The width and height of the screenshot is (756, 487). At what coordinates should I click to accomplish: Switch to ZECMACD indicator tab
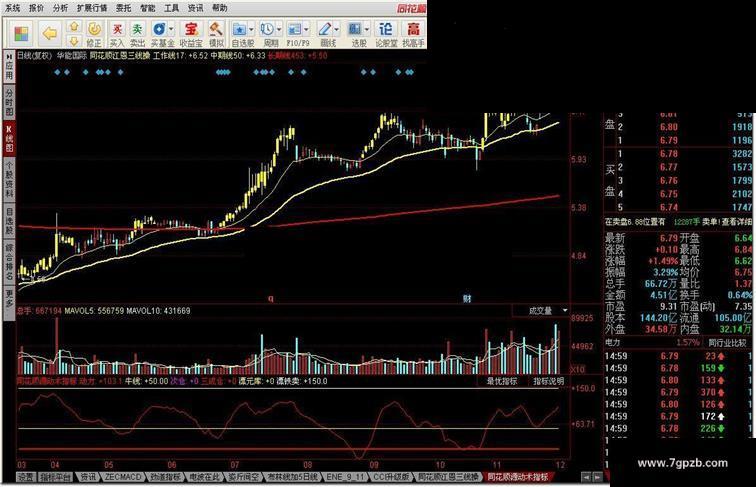122,477
